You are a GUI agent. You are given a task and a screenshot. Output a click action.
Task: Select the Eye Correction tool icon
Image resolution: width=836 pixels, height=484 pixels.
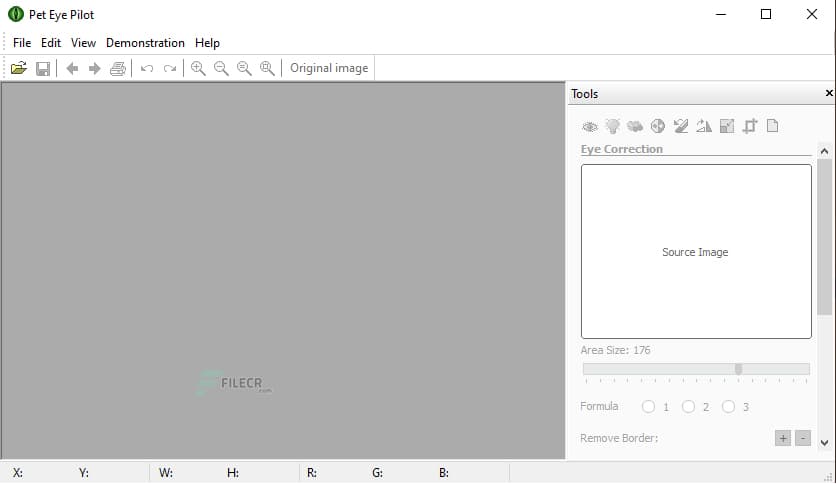point(590,126)
